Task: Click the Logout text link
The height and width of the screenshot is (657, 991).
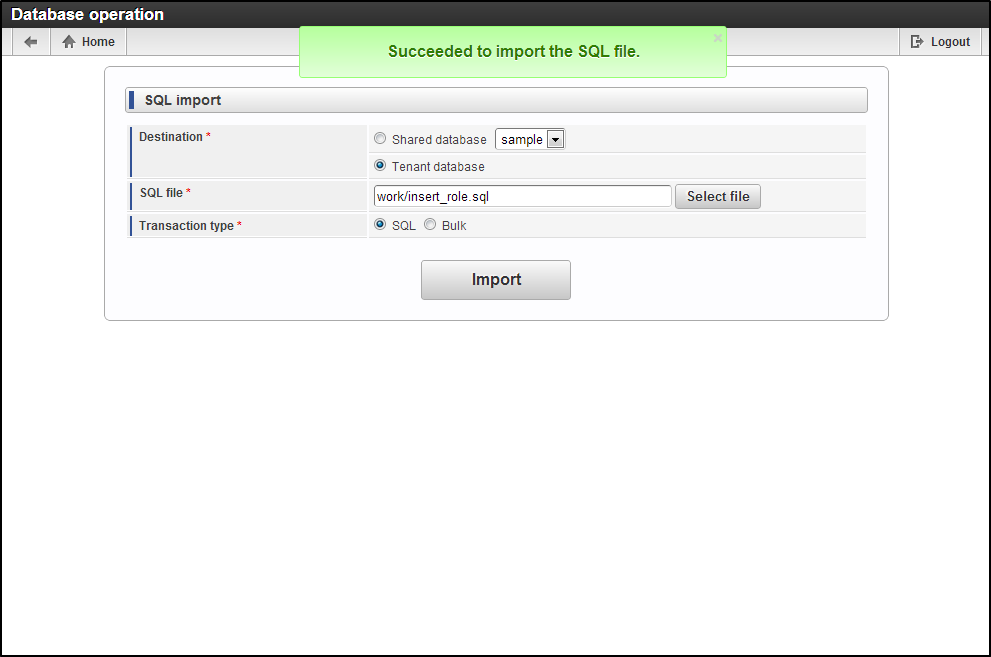Action: point(950,42)
